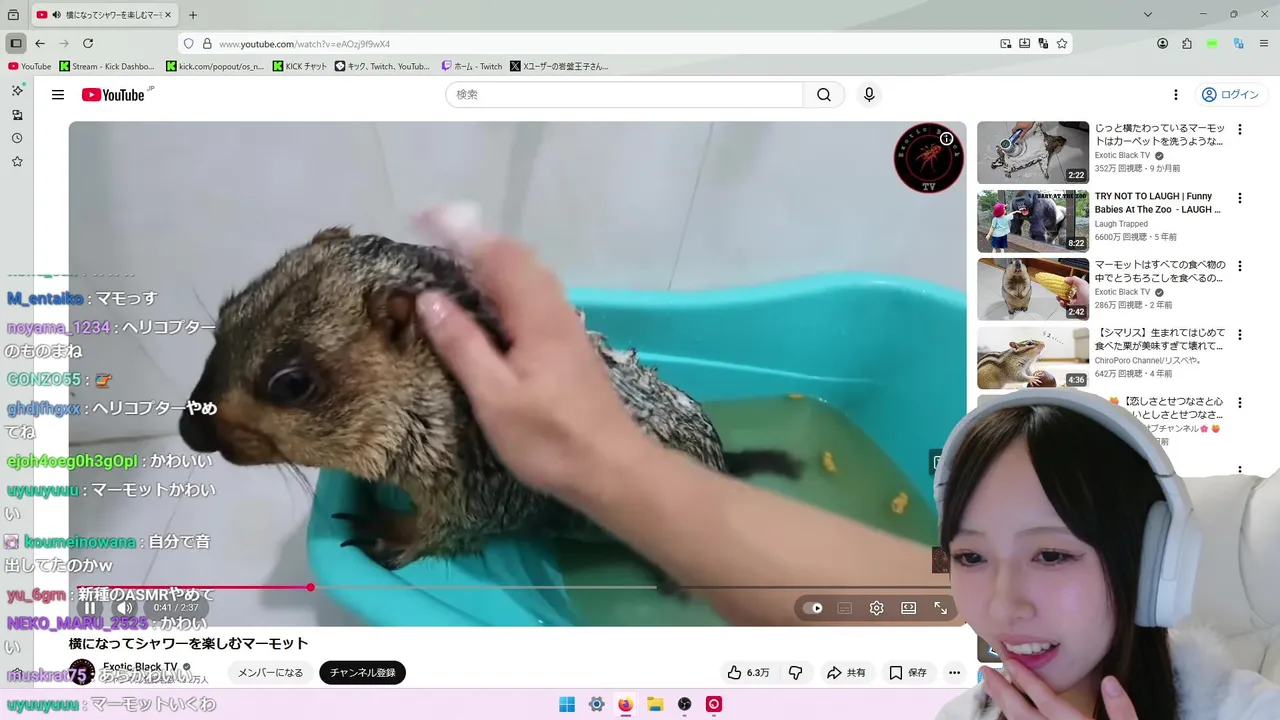Image resolution: width=1280 pixels, height=720 pixels.
Task: Open OBS Studio from the taskbar
Action: [x=685, y=704]
